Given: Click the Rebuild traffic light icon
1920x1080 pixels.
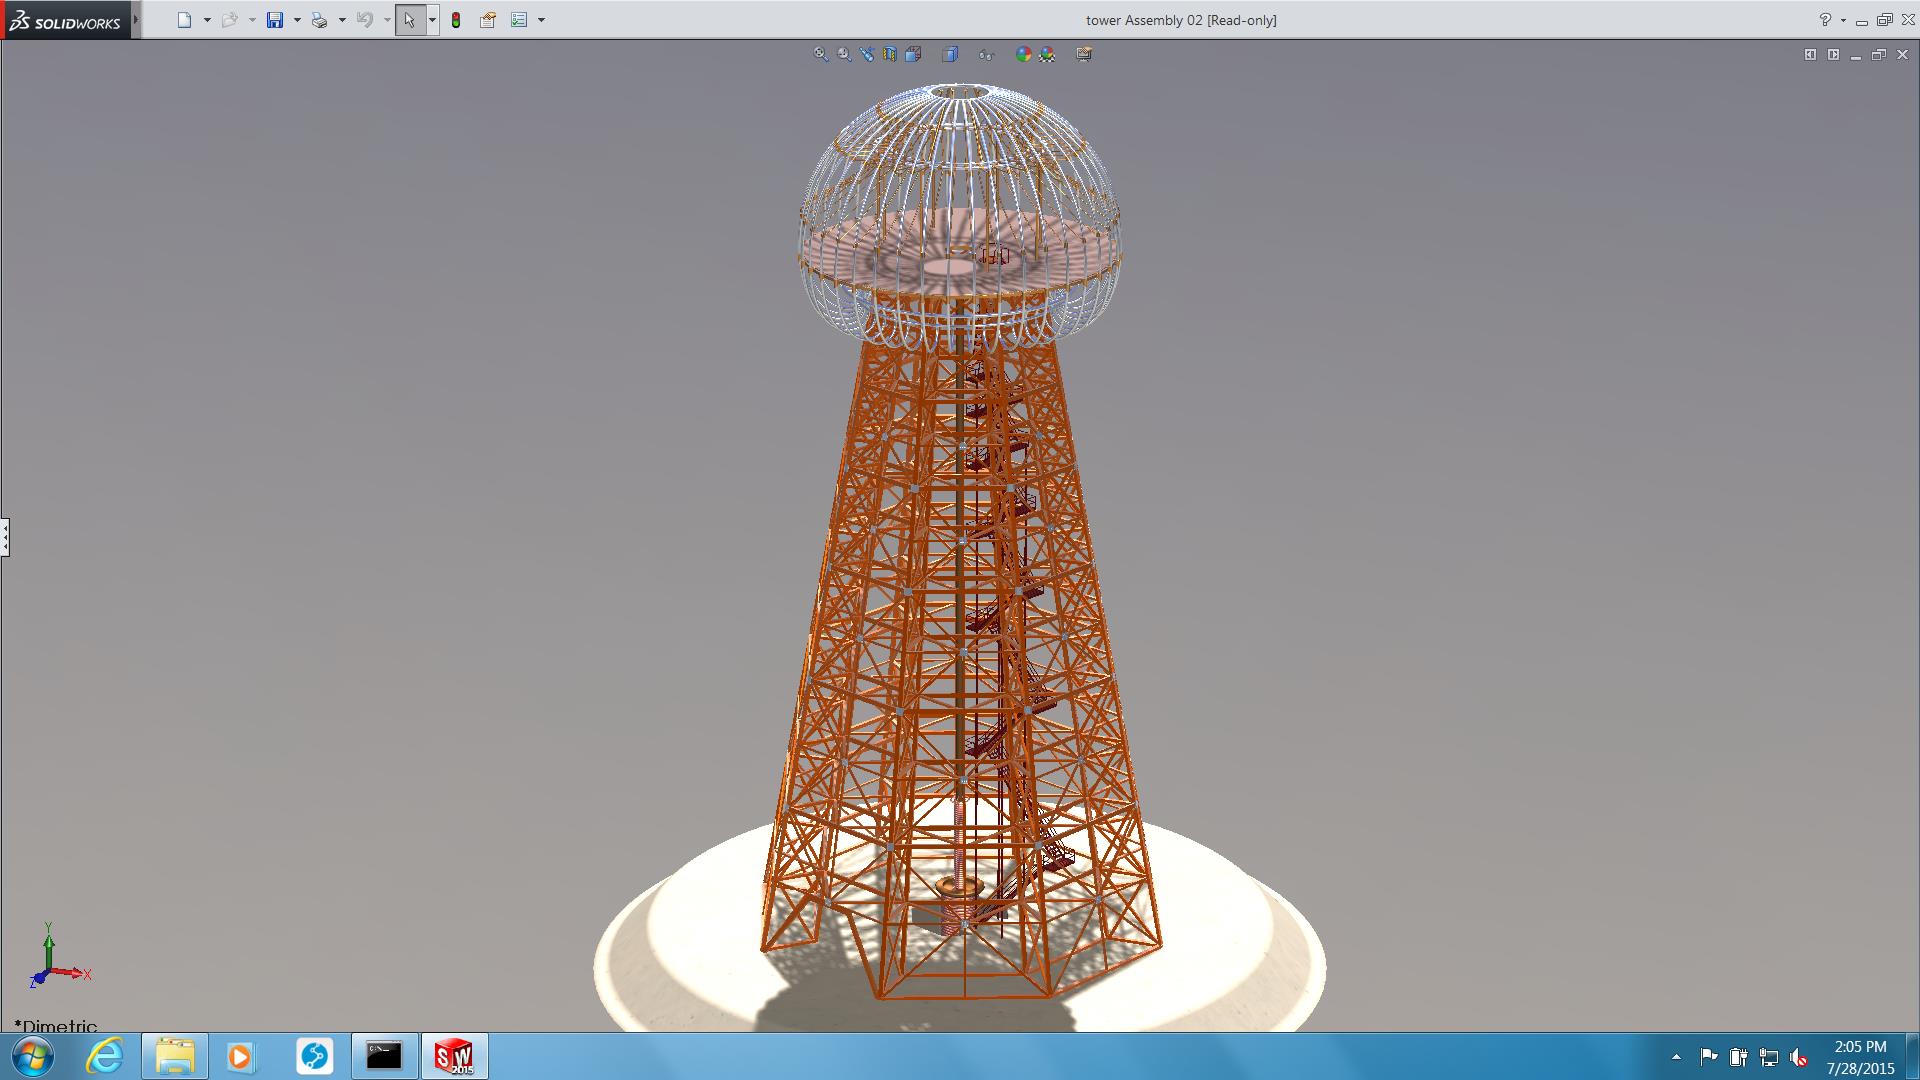Looking at the screenshot, I should (x=456, y=20).
